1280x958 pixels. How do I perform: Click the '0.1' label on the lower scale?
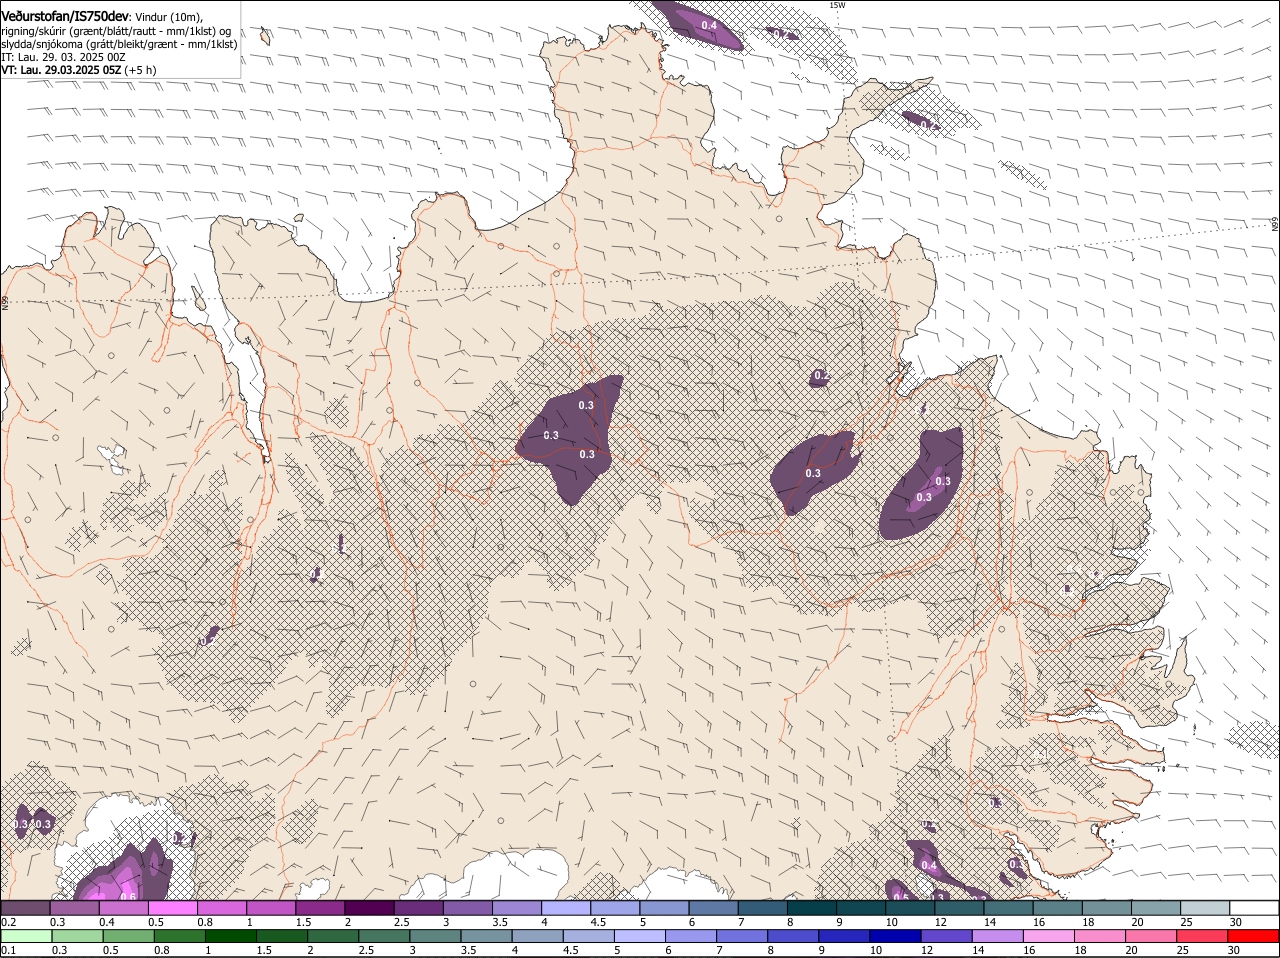pos(8,950)
